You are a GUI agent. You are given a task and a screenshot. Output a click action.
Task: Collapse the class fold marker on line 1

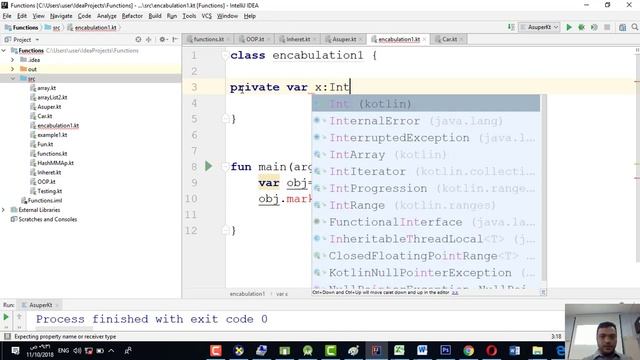coord(224,56)
